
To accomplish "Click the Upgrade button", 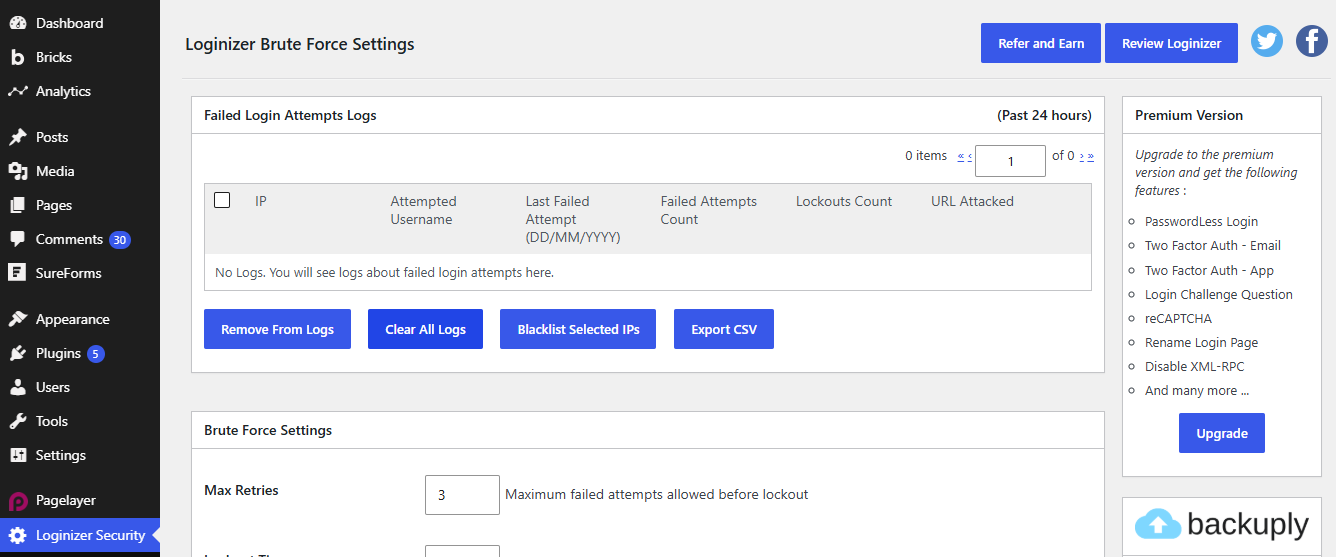I will pyautogui.click(x=1222, y=433).
